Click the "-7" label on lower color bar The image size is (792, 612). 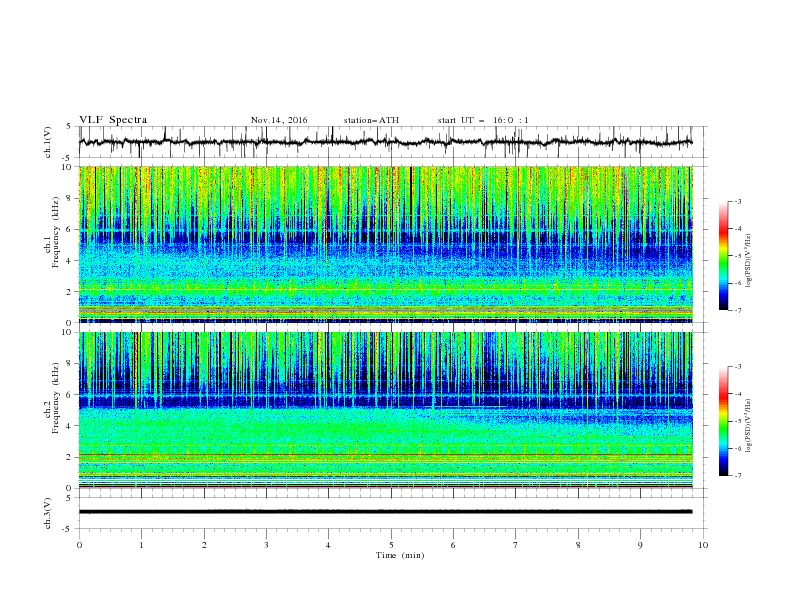tap(738, 475)
